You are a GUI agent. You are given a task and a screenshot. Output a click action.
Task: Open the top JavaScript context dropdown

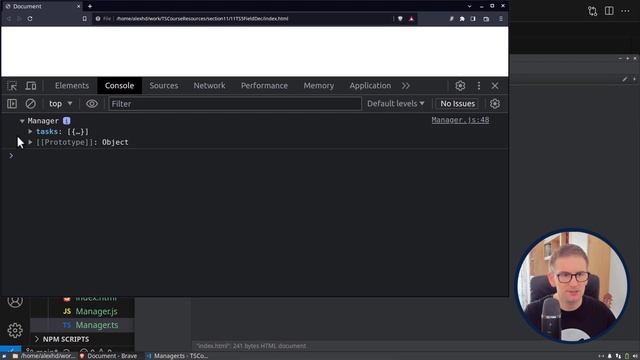tap(60, 104)
